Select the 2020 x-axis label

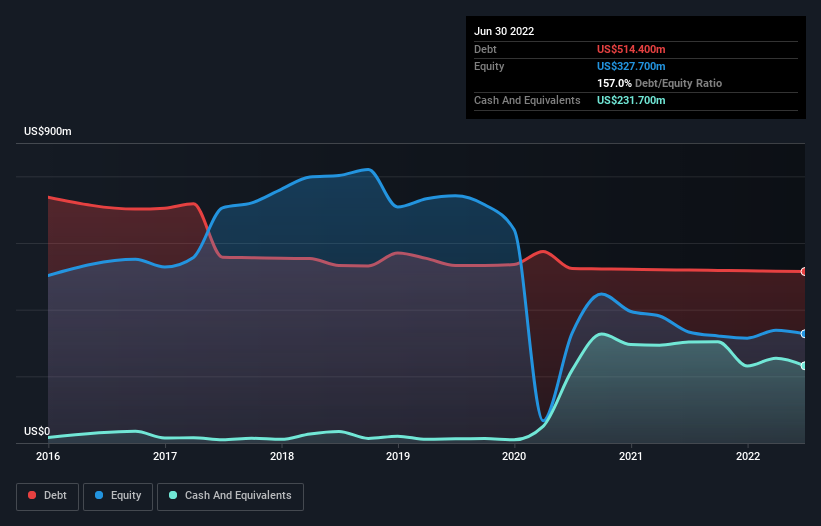[514, 456]
